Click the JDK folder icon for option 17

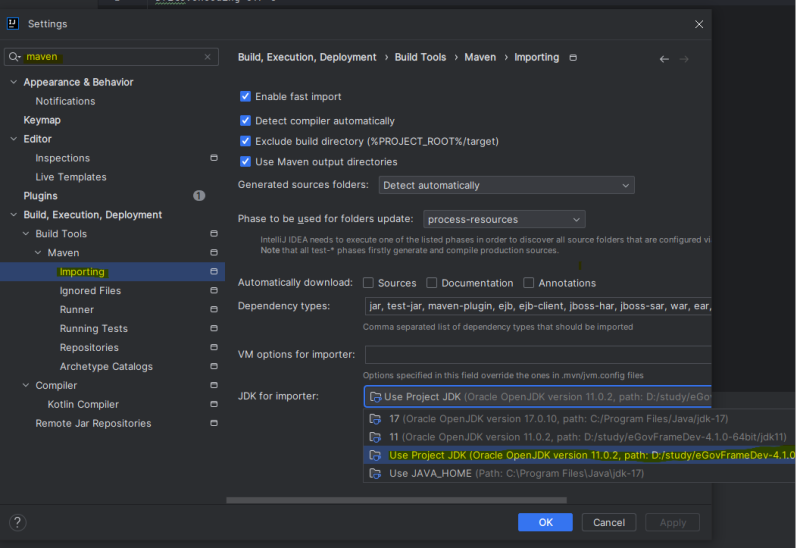pos(375,419)
